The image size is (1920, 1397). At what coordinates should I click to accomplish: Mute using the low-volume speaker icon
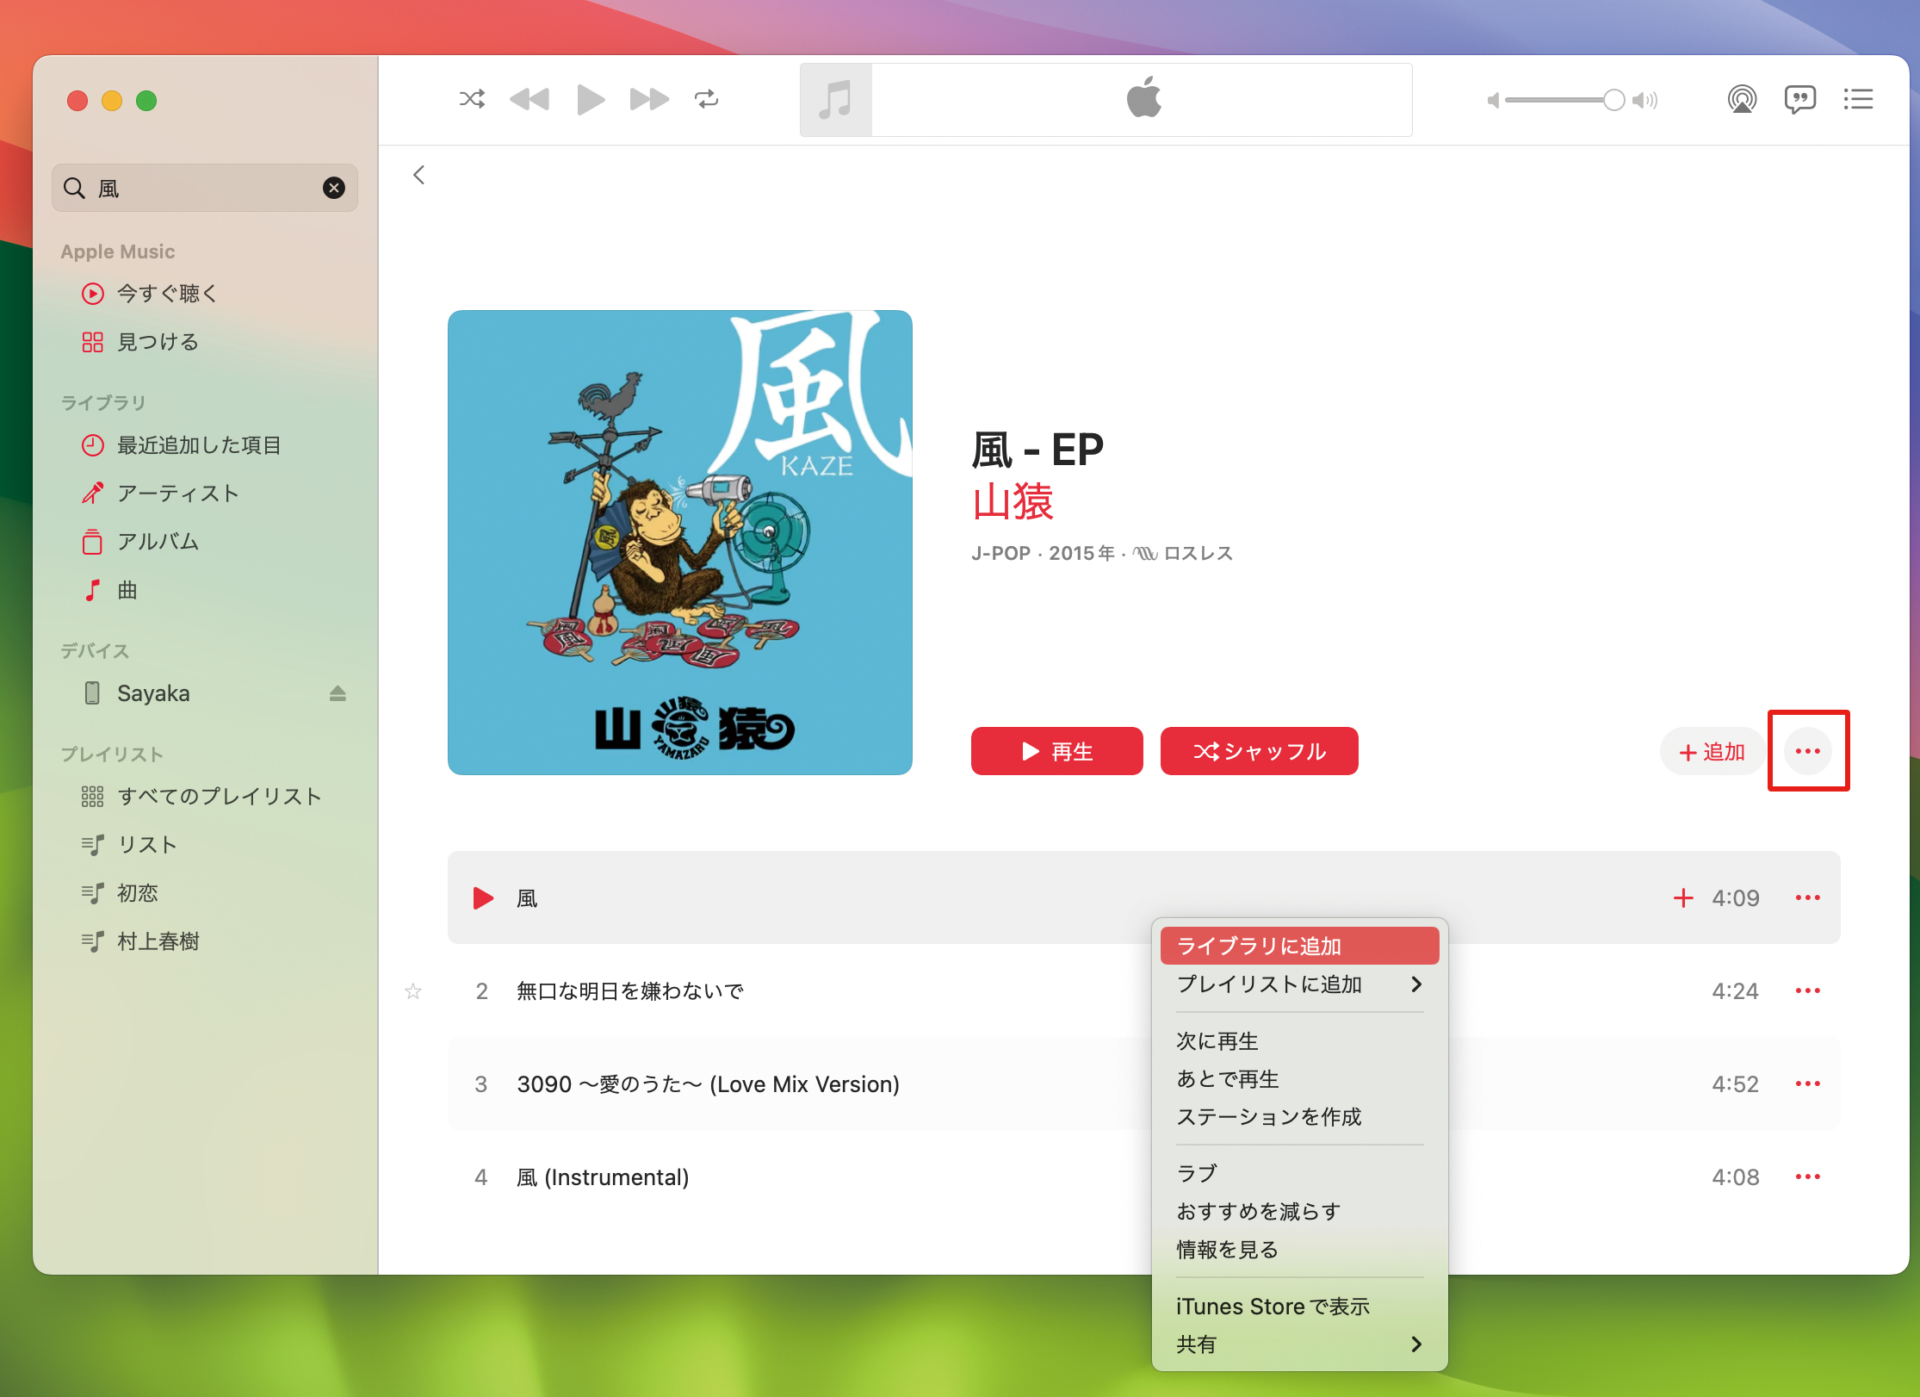click(x=1492, y=100)
